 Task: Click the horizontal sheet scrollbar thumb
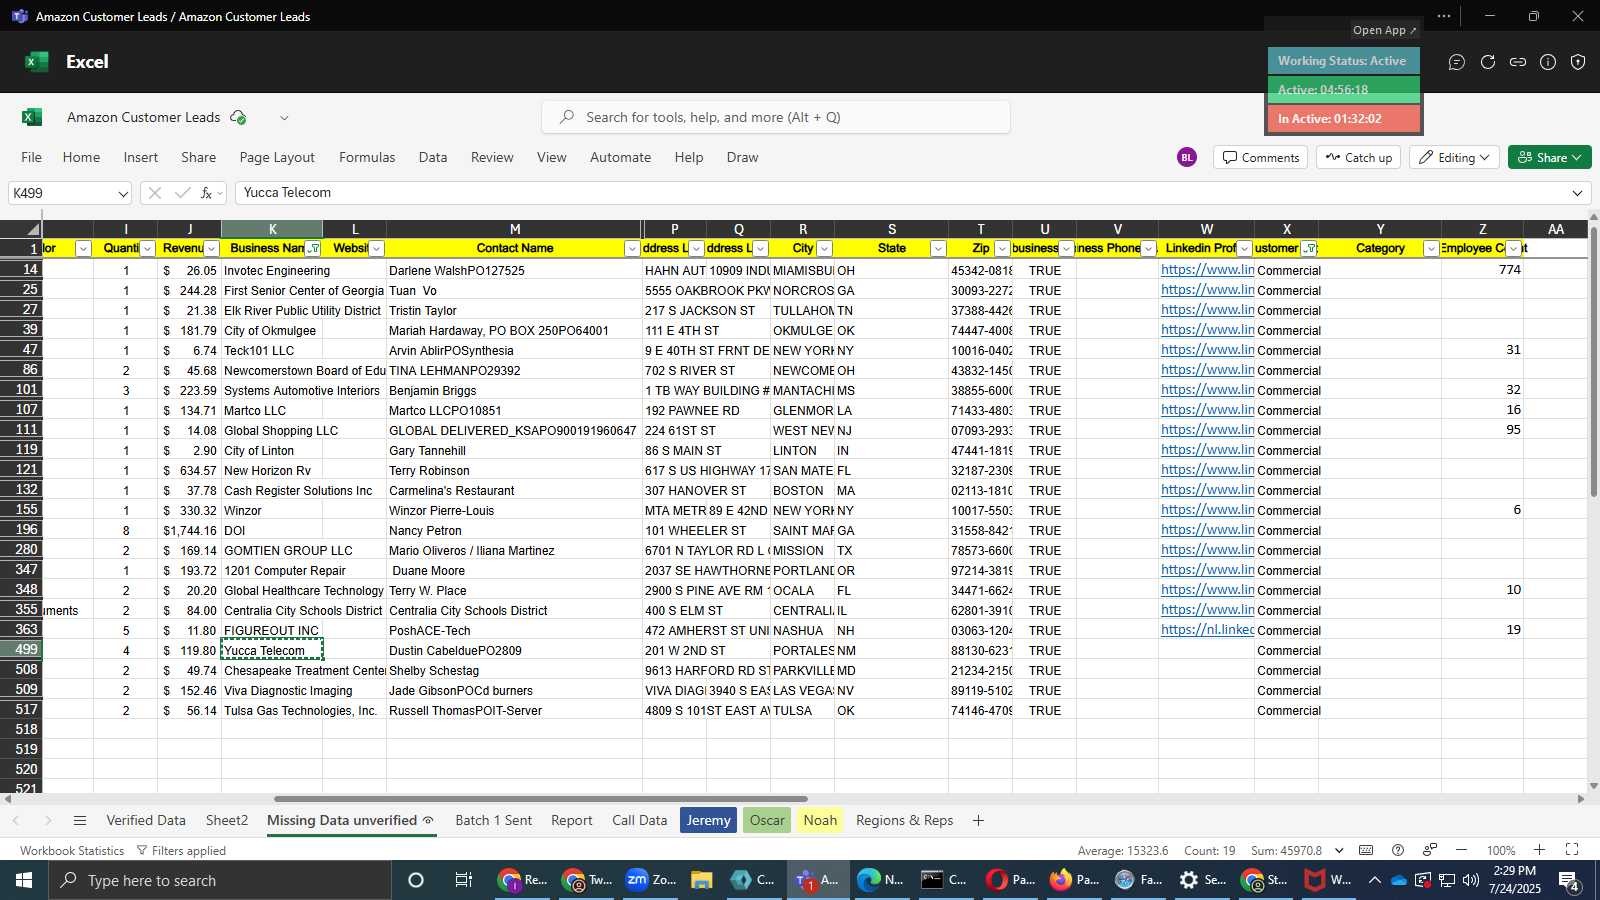[x=540, y=799]
